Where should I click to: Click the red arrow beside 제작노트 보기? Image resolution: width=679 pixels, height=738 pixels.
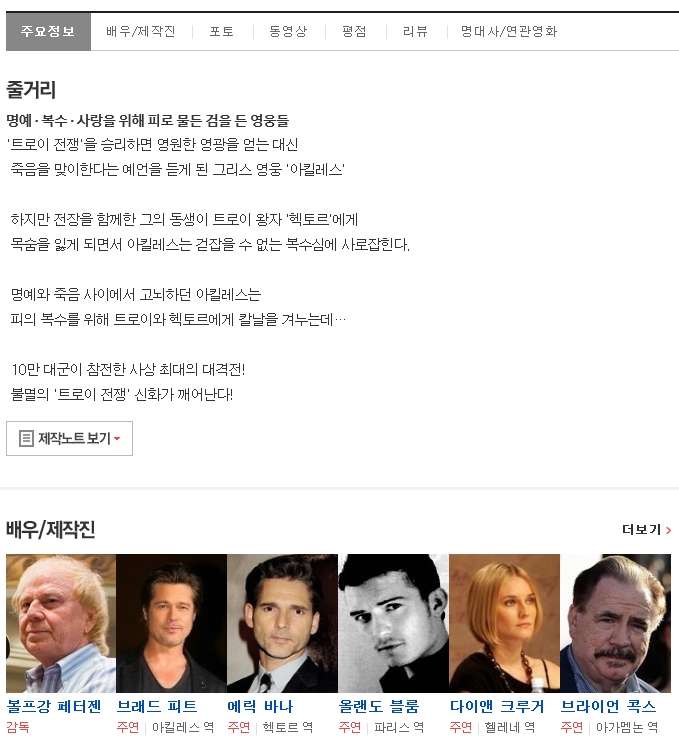(117, 439)
